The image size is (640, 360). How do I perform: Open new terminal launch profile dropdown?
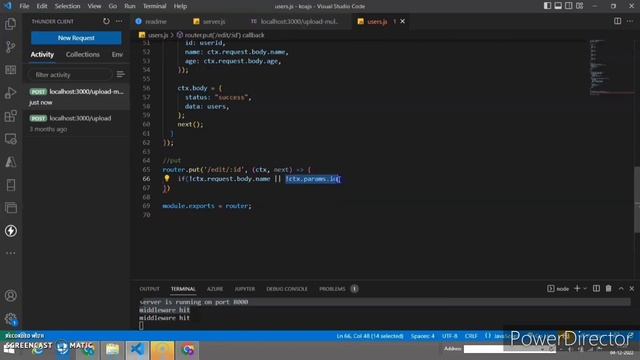pos(585,289)
